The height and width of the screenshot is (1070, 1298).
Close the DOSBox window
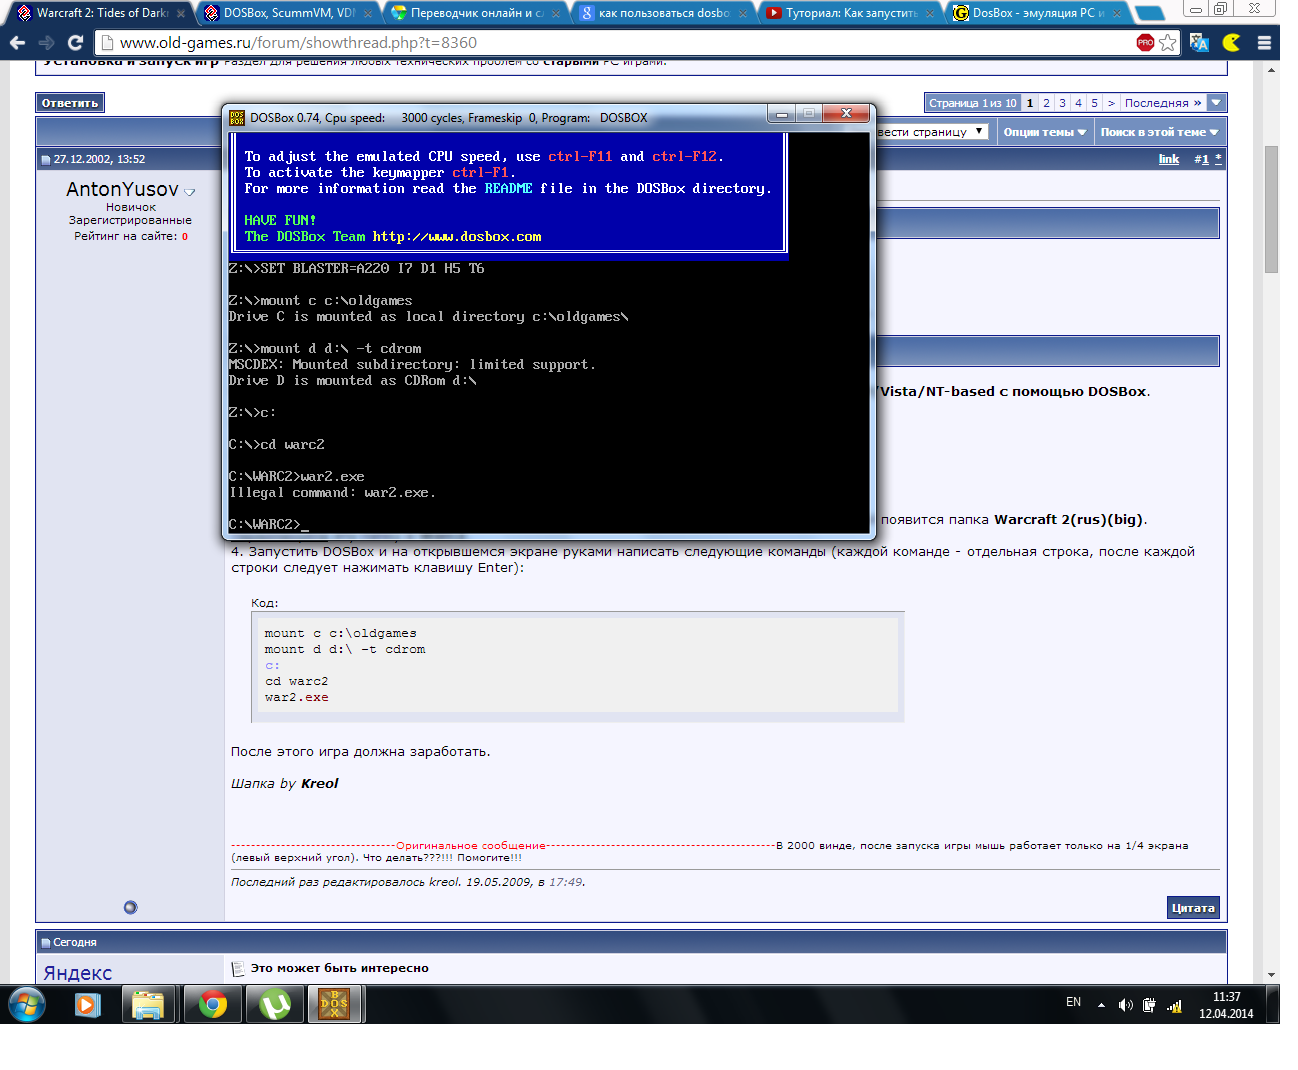click(846, 114)
